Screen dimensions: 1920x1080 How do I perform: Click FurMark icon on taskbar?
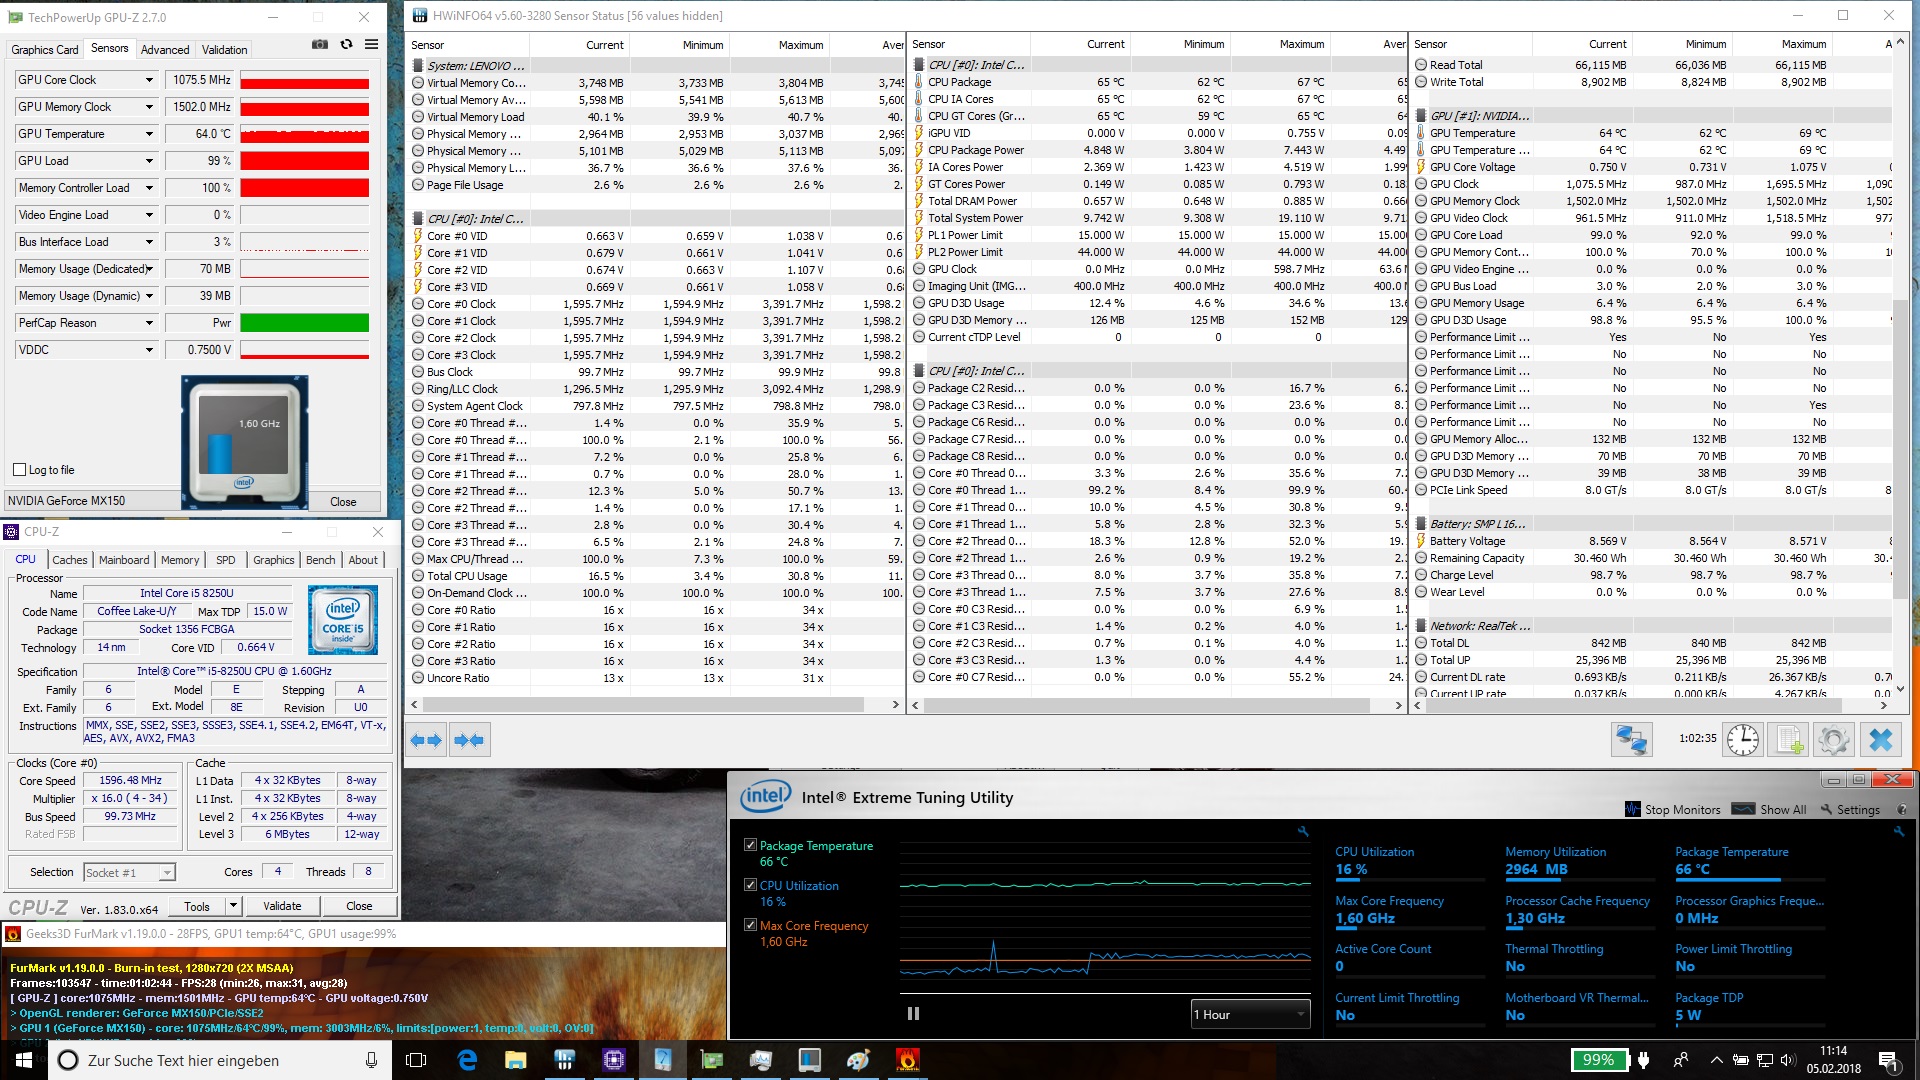pos(907,1060)
